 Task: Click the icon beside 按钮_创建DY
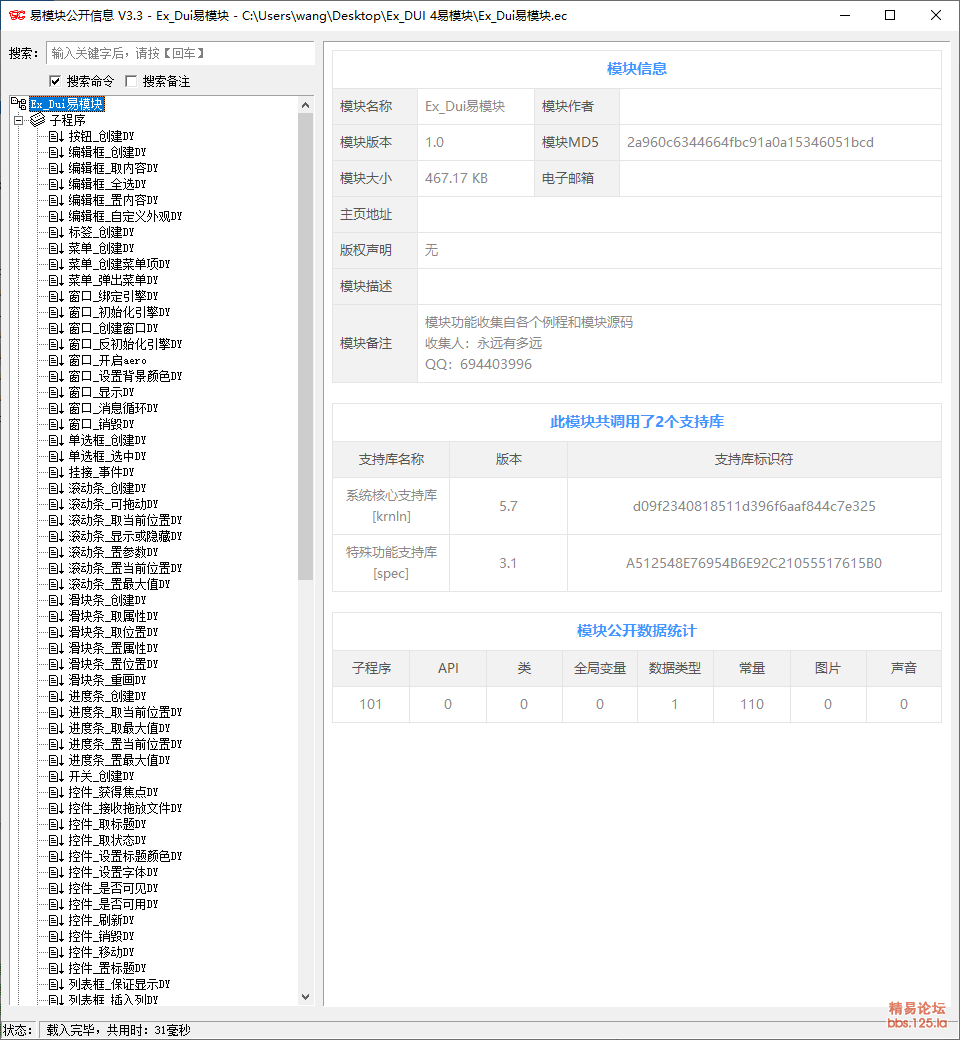click(x=56, y=136)
